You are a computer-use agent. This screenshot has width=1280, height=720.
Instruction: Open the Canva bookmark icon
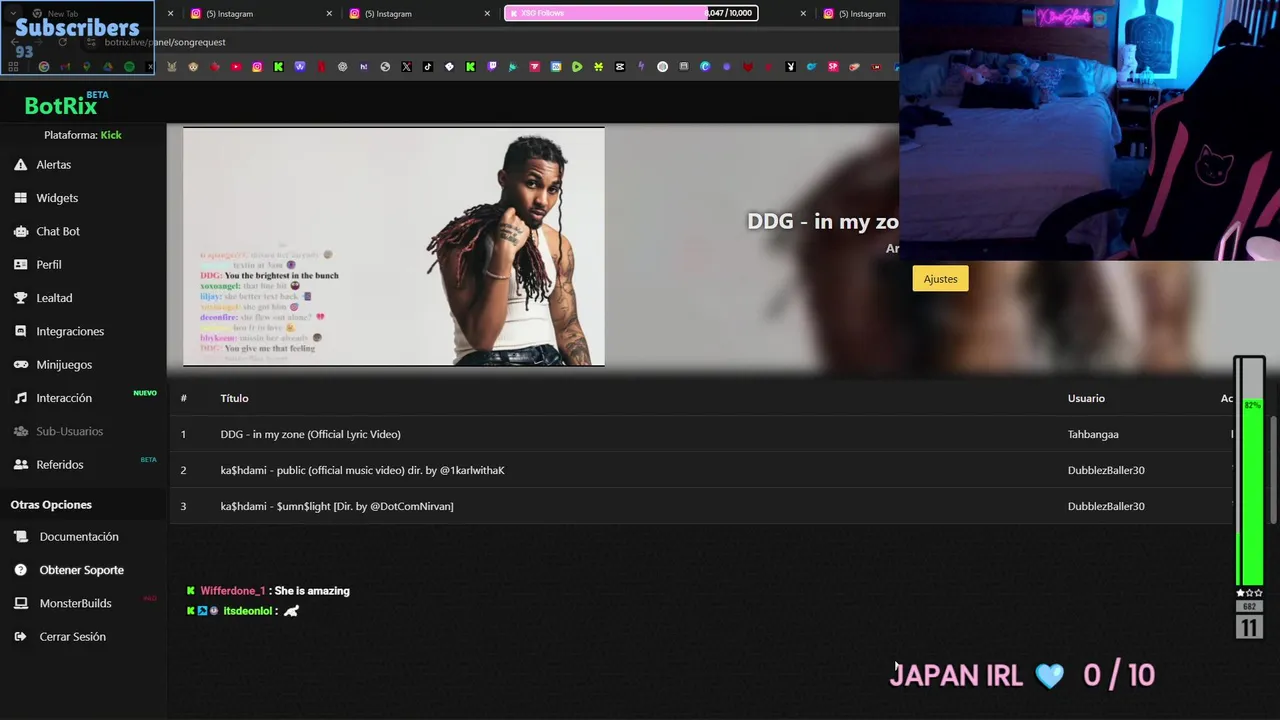[x=705, y=67]
